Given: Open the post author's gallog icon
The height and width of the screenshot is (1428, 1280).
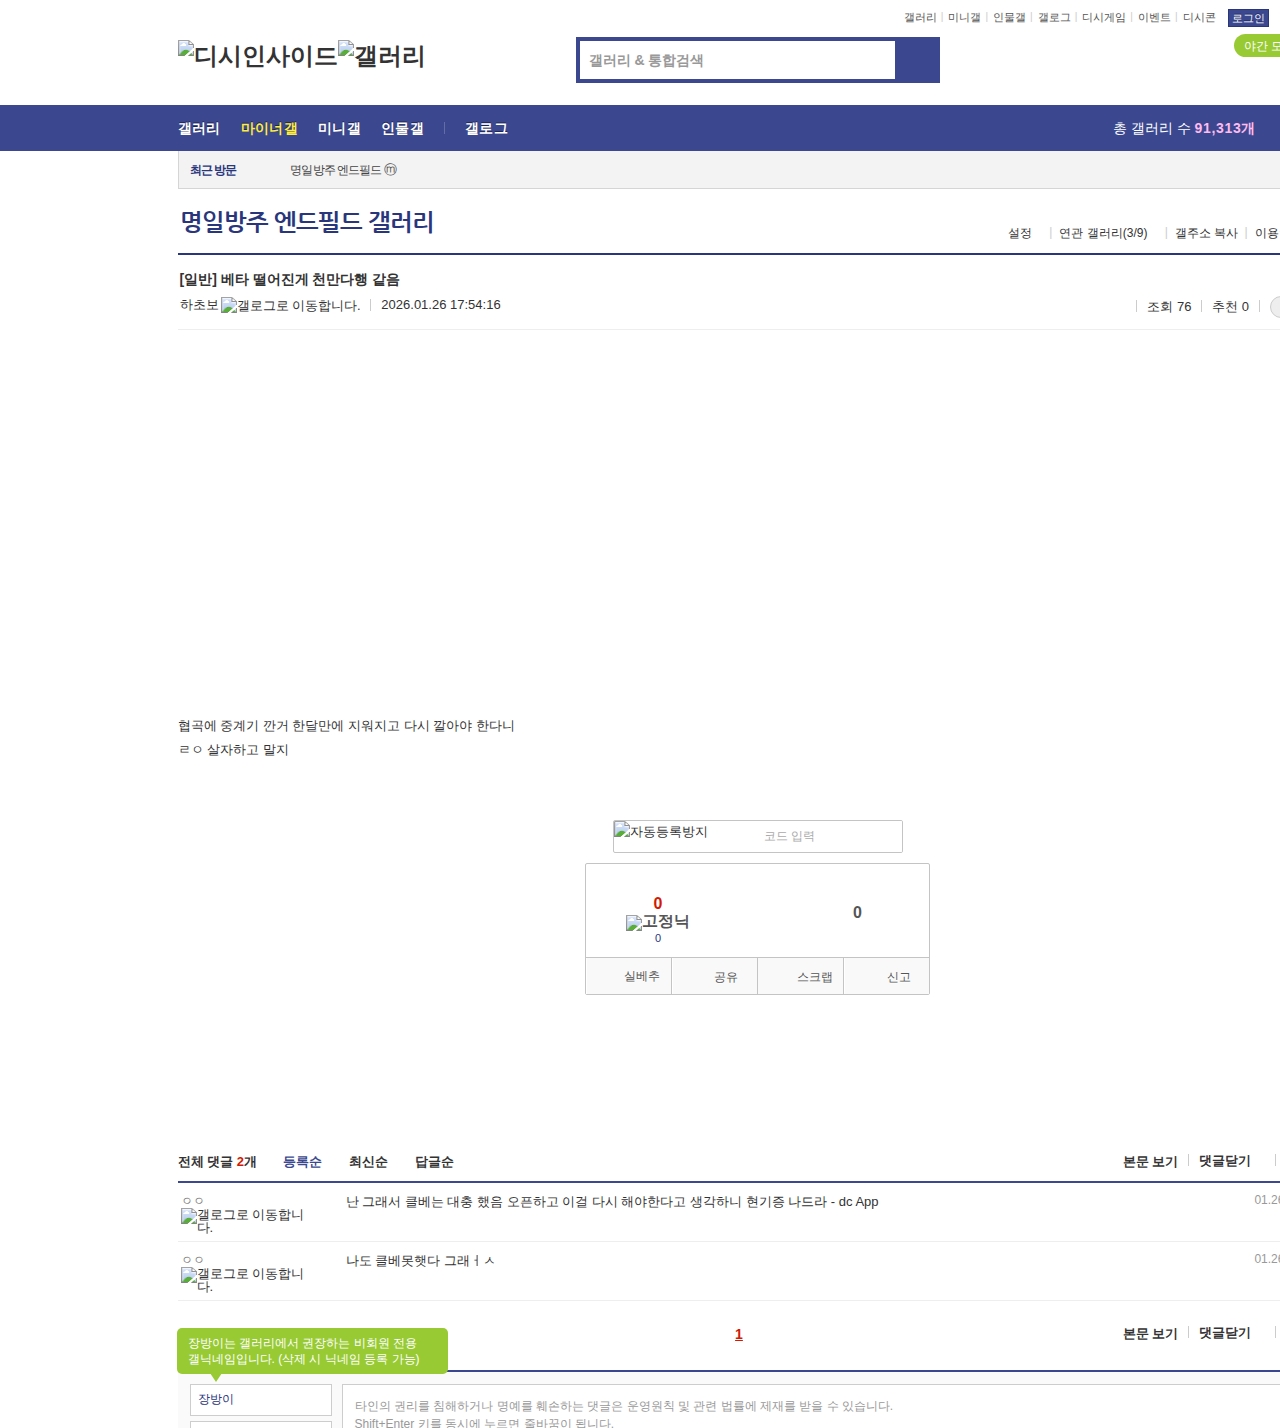Looking at the screenshot, I should point(290,306).
